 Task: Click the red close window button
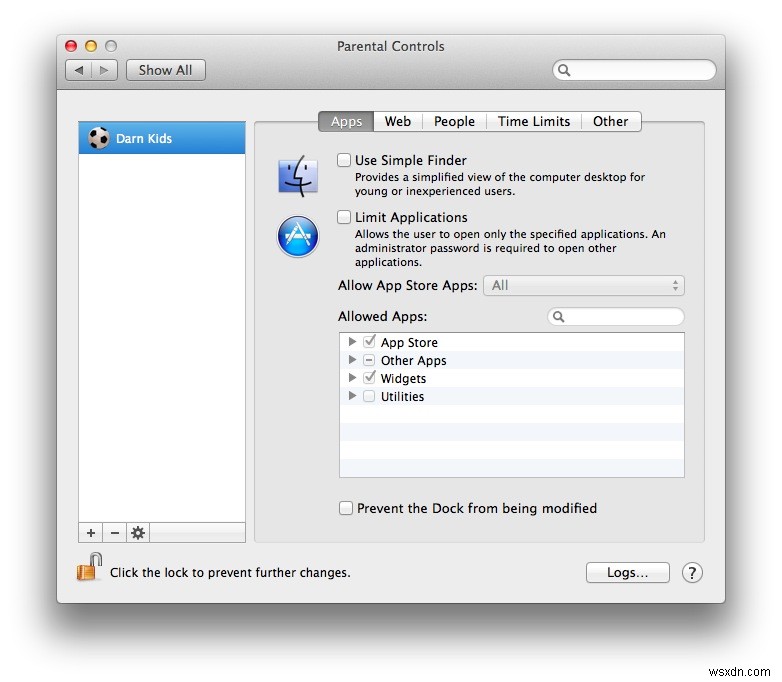(71, 46)
